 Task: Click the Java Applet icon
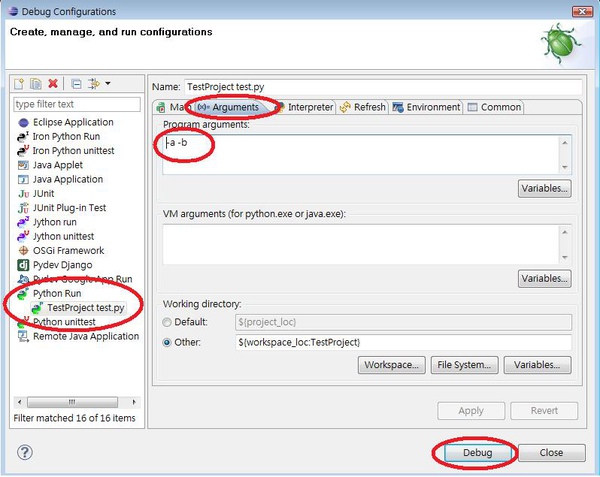tap(23, 165)
